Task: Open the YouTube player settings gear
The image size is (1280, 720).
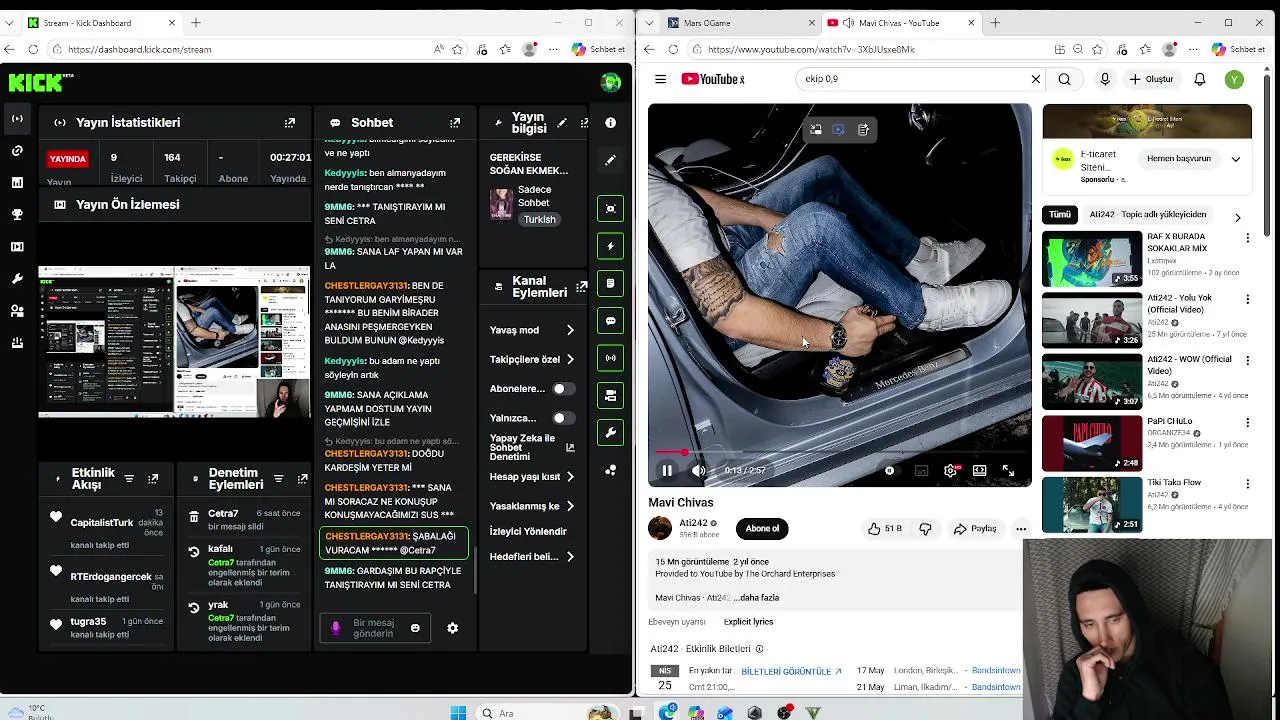Action: point(950,471)
